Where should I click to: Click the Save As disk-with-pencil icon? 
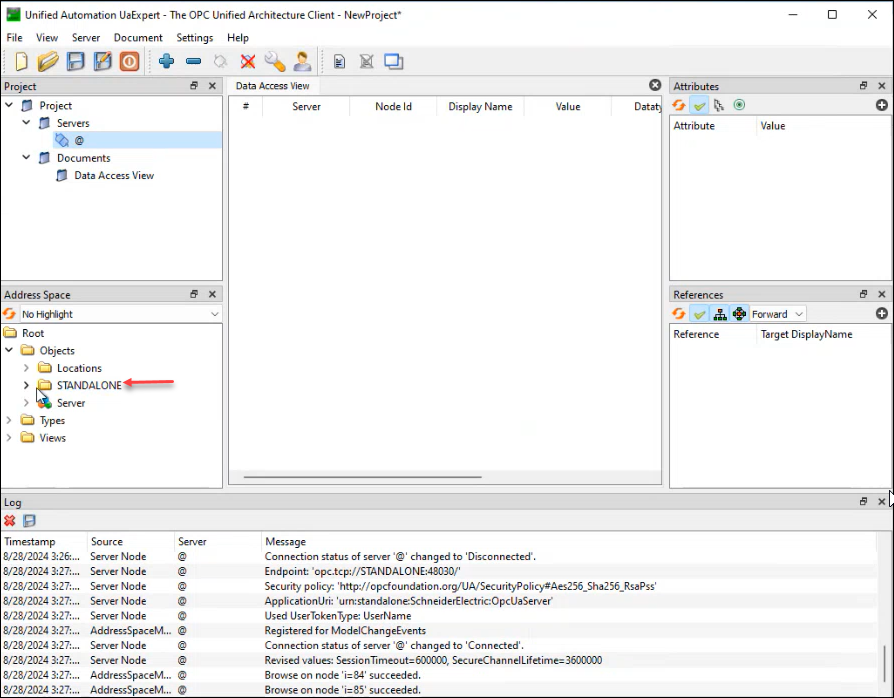pyautogui.click(x=103, y=61)
